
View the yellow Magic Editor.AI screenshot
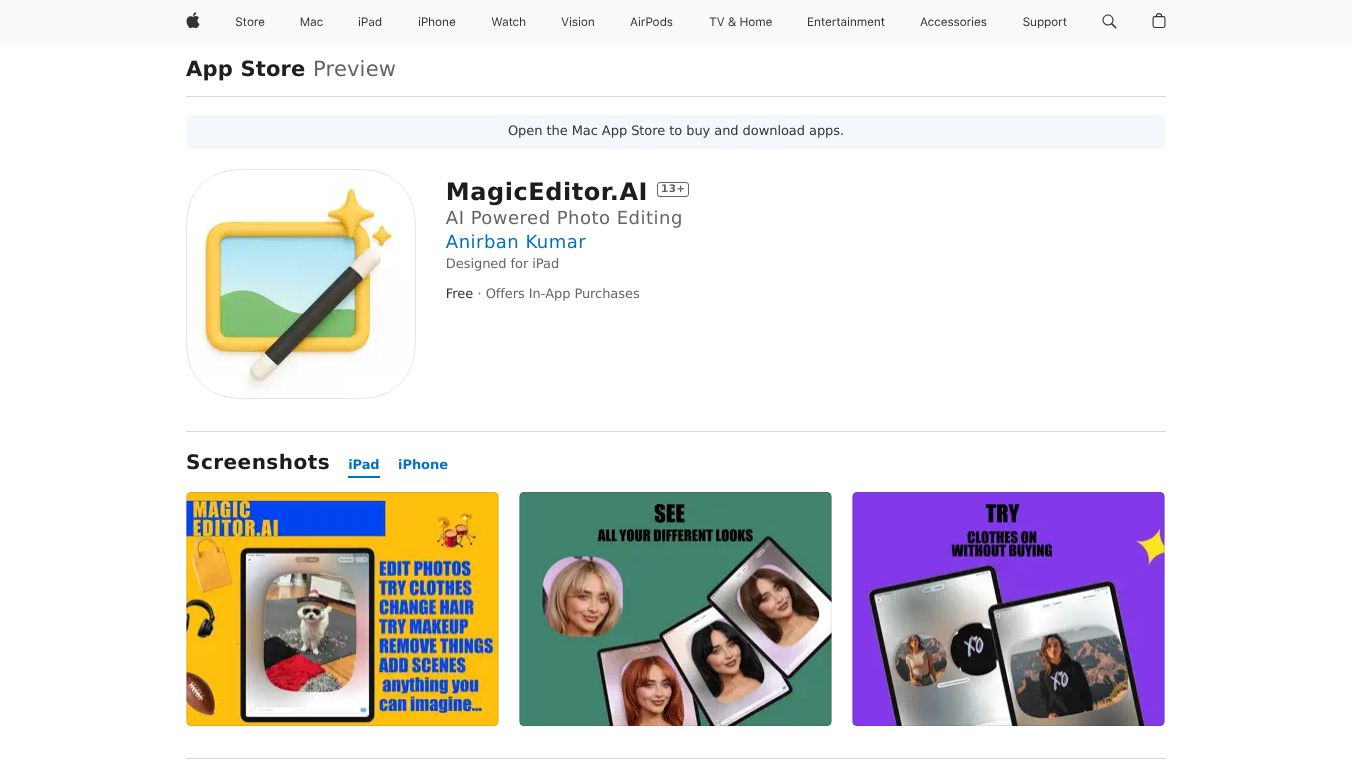pyautogui.click(x=342, y=609)
